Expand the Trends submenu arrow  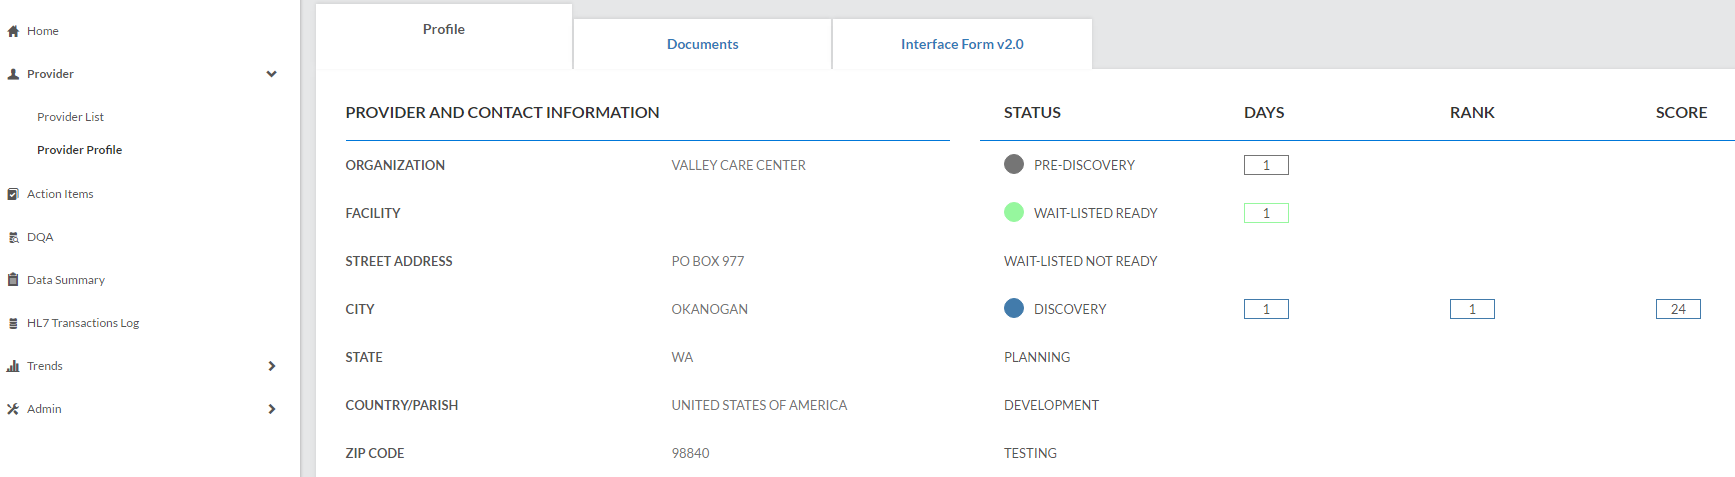pyautogui.click(x=271, y=366)
